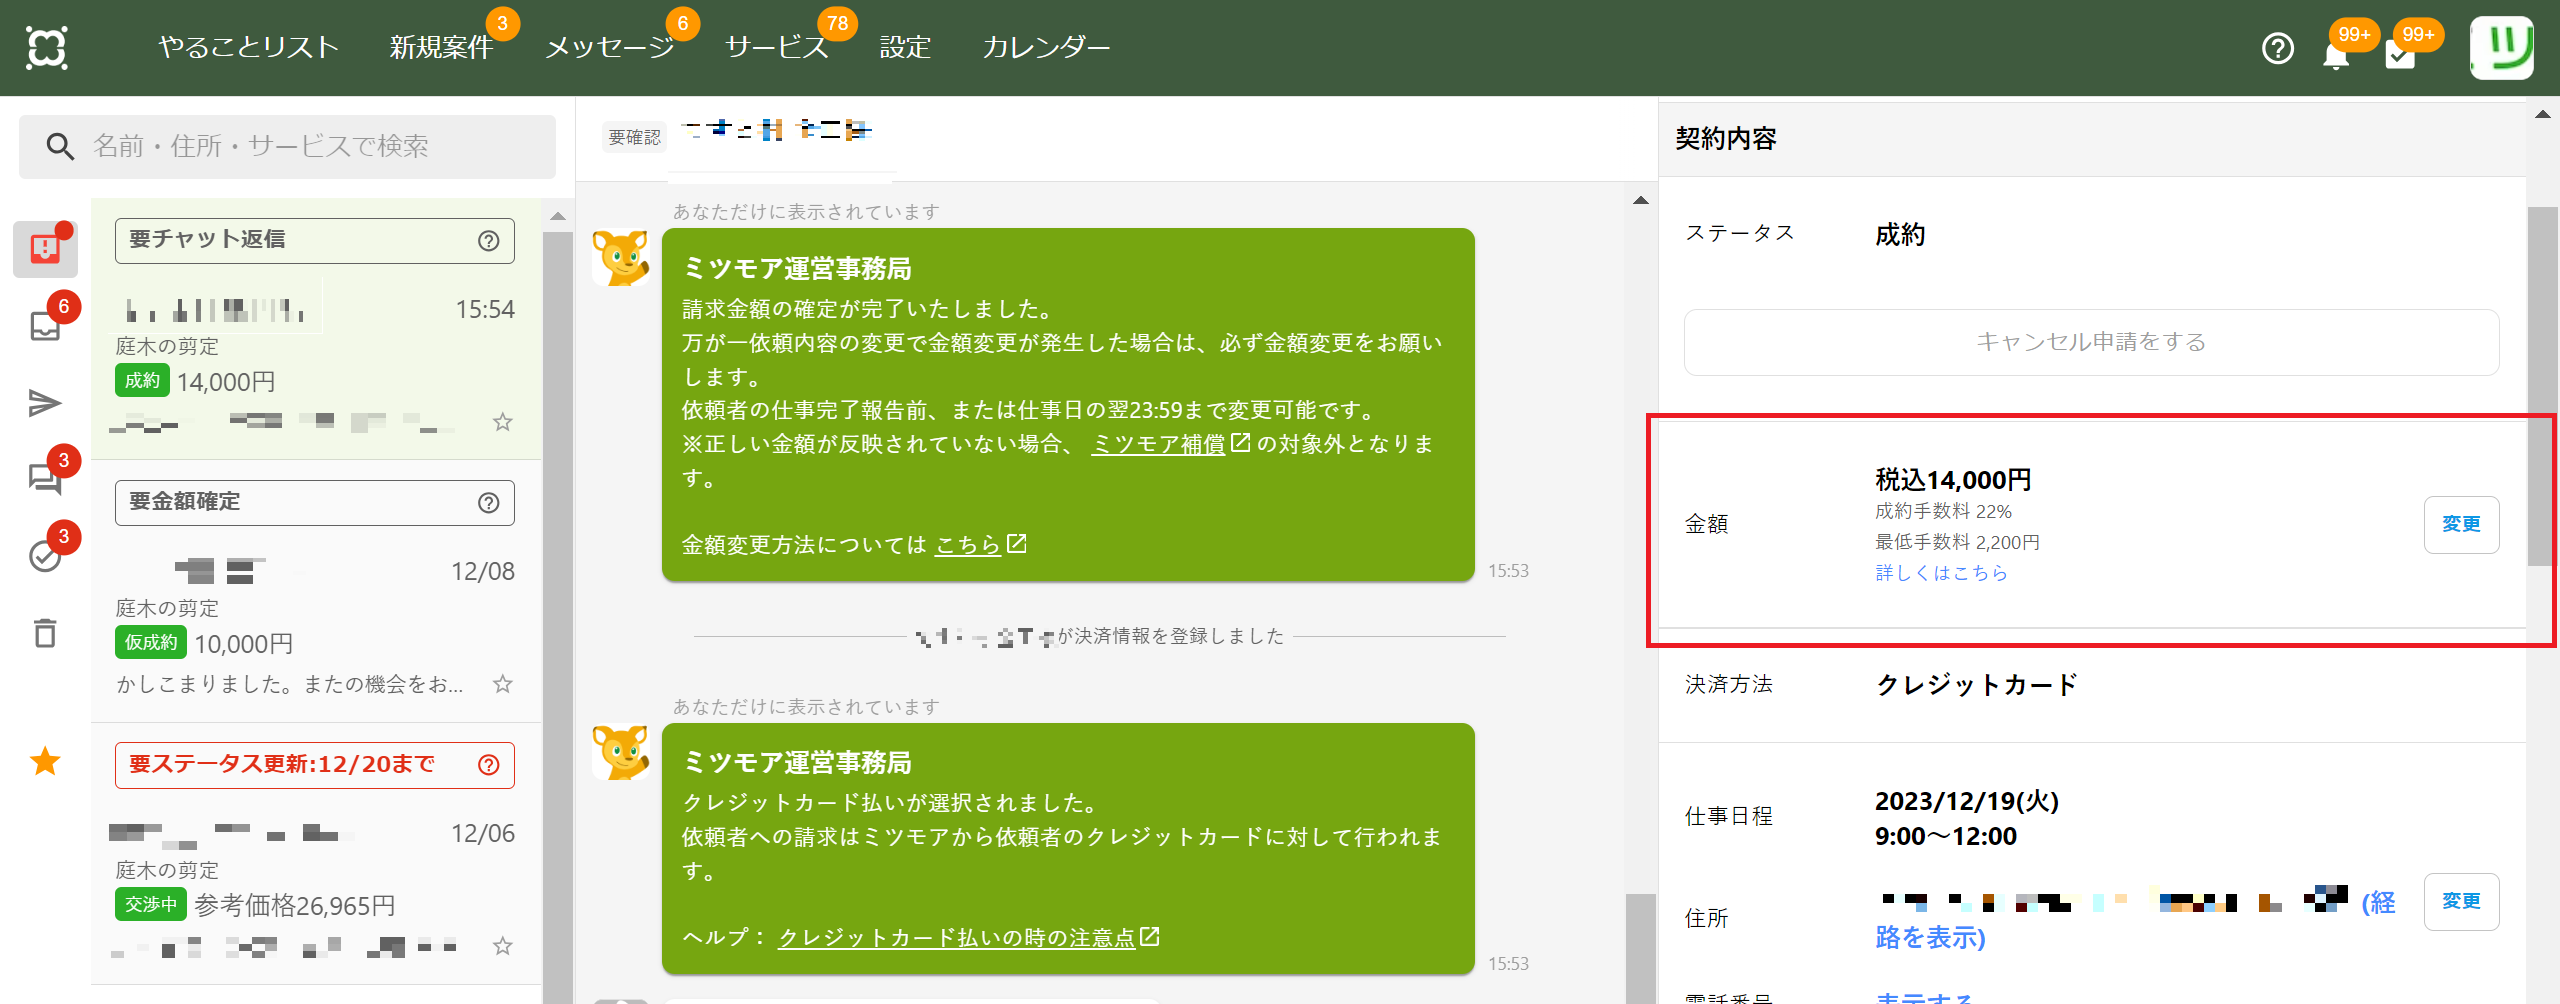Open the completed checkmark sidebar icon
The image size is (2560, 1004).
tap(45, 556)
